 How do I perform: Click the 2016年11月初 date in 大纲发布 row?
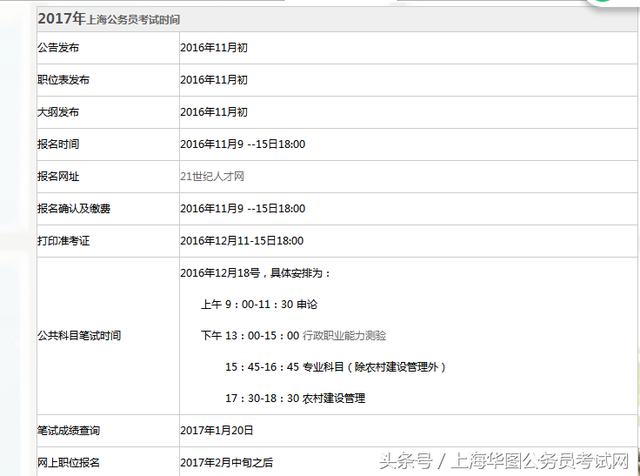coord(214,112)
